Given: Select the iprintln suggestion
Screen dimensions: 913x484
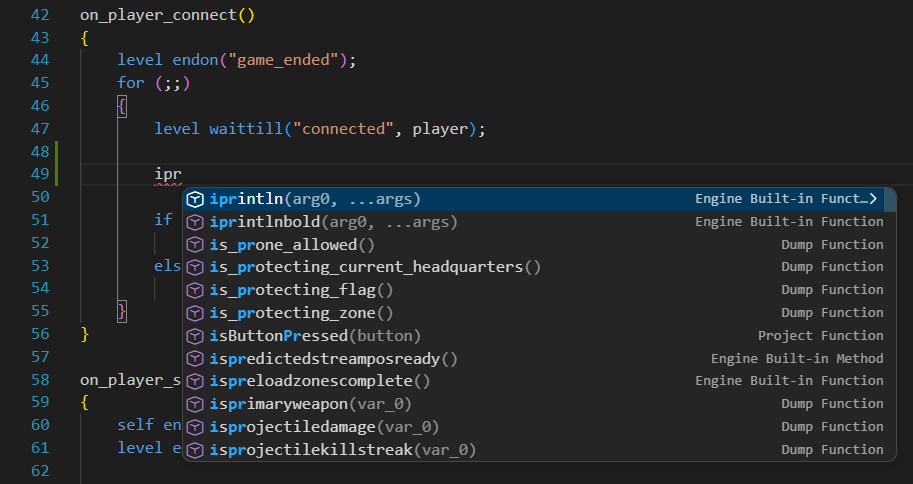Looking at the screenshot, I should (534, 199).
